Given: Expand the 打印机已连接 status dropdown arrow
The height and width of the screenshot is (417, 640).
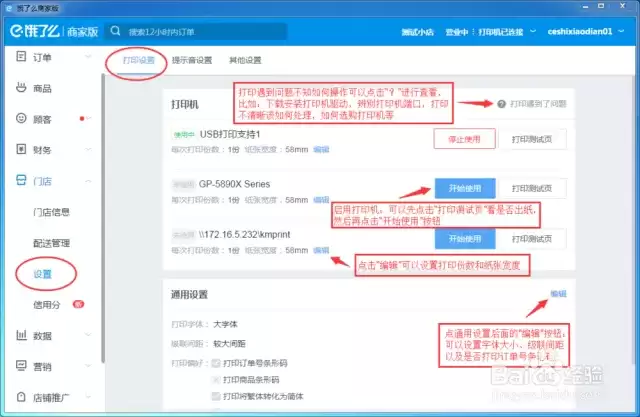Looking at the screenshot, I should (x=533, y=31).
